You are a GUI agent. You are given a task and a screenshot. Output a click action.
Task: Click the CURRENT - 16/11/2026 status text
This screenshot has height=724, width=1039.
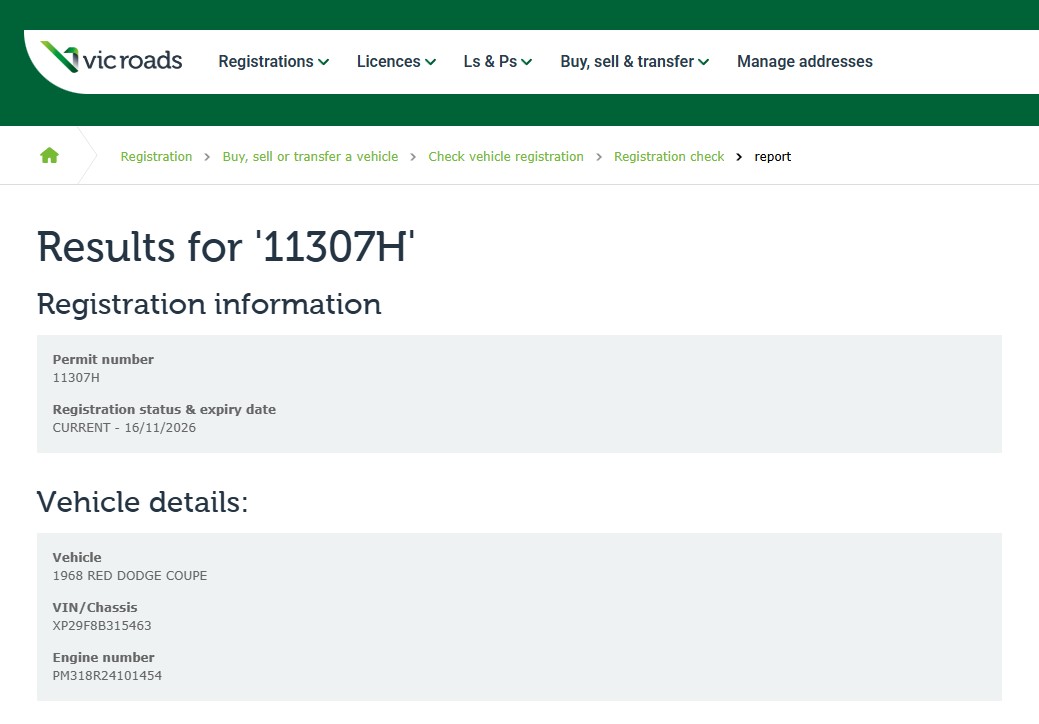coord(124,428)
